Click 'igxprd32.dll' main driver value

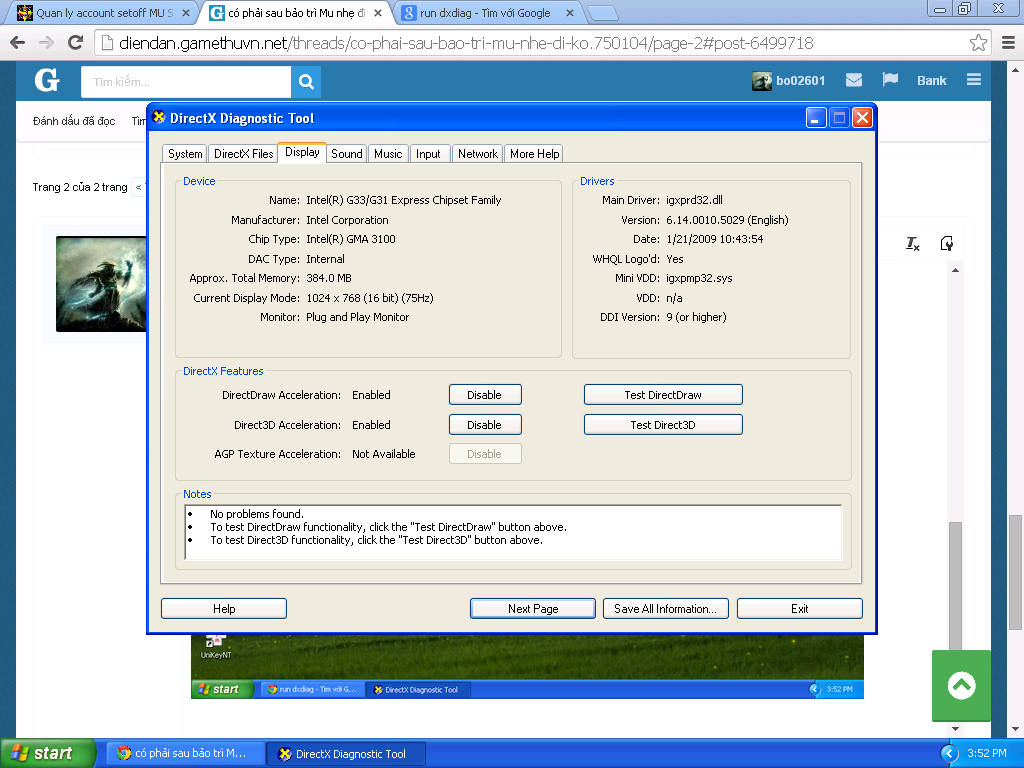(x=694, y=200)
